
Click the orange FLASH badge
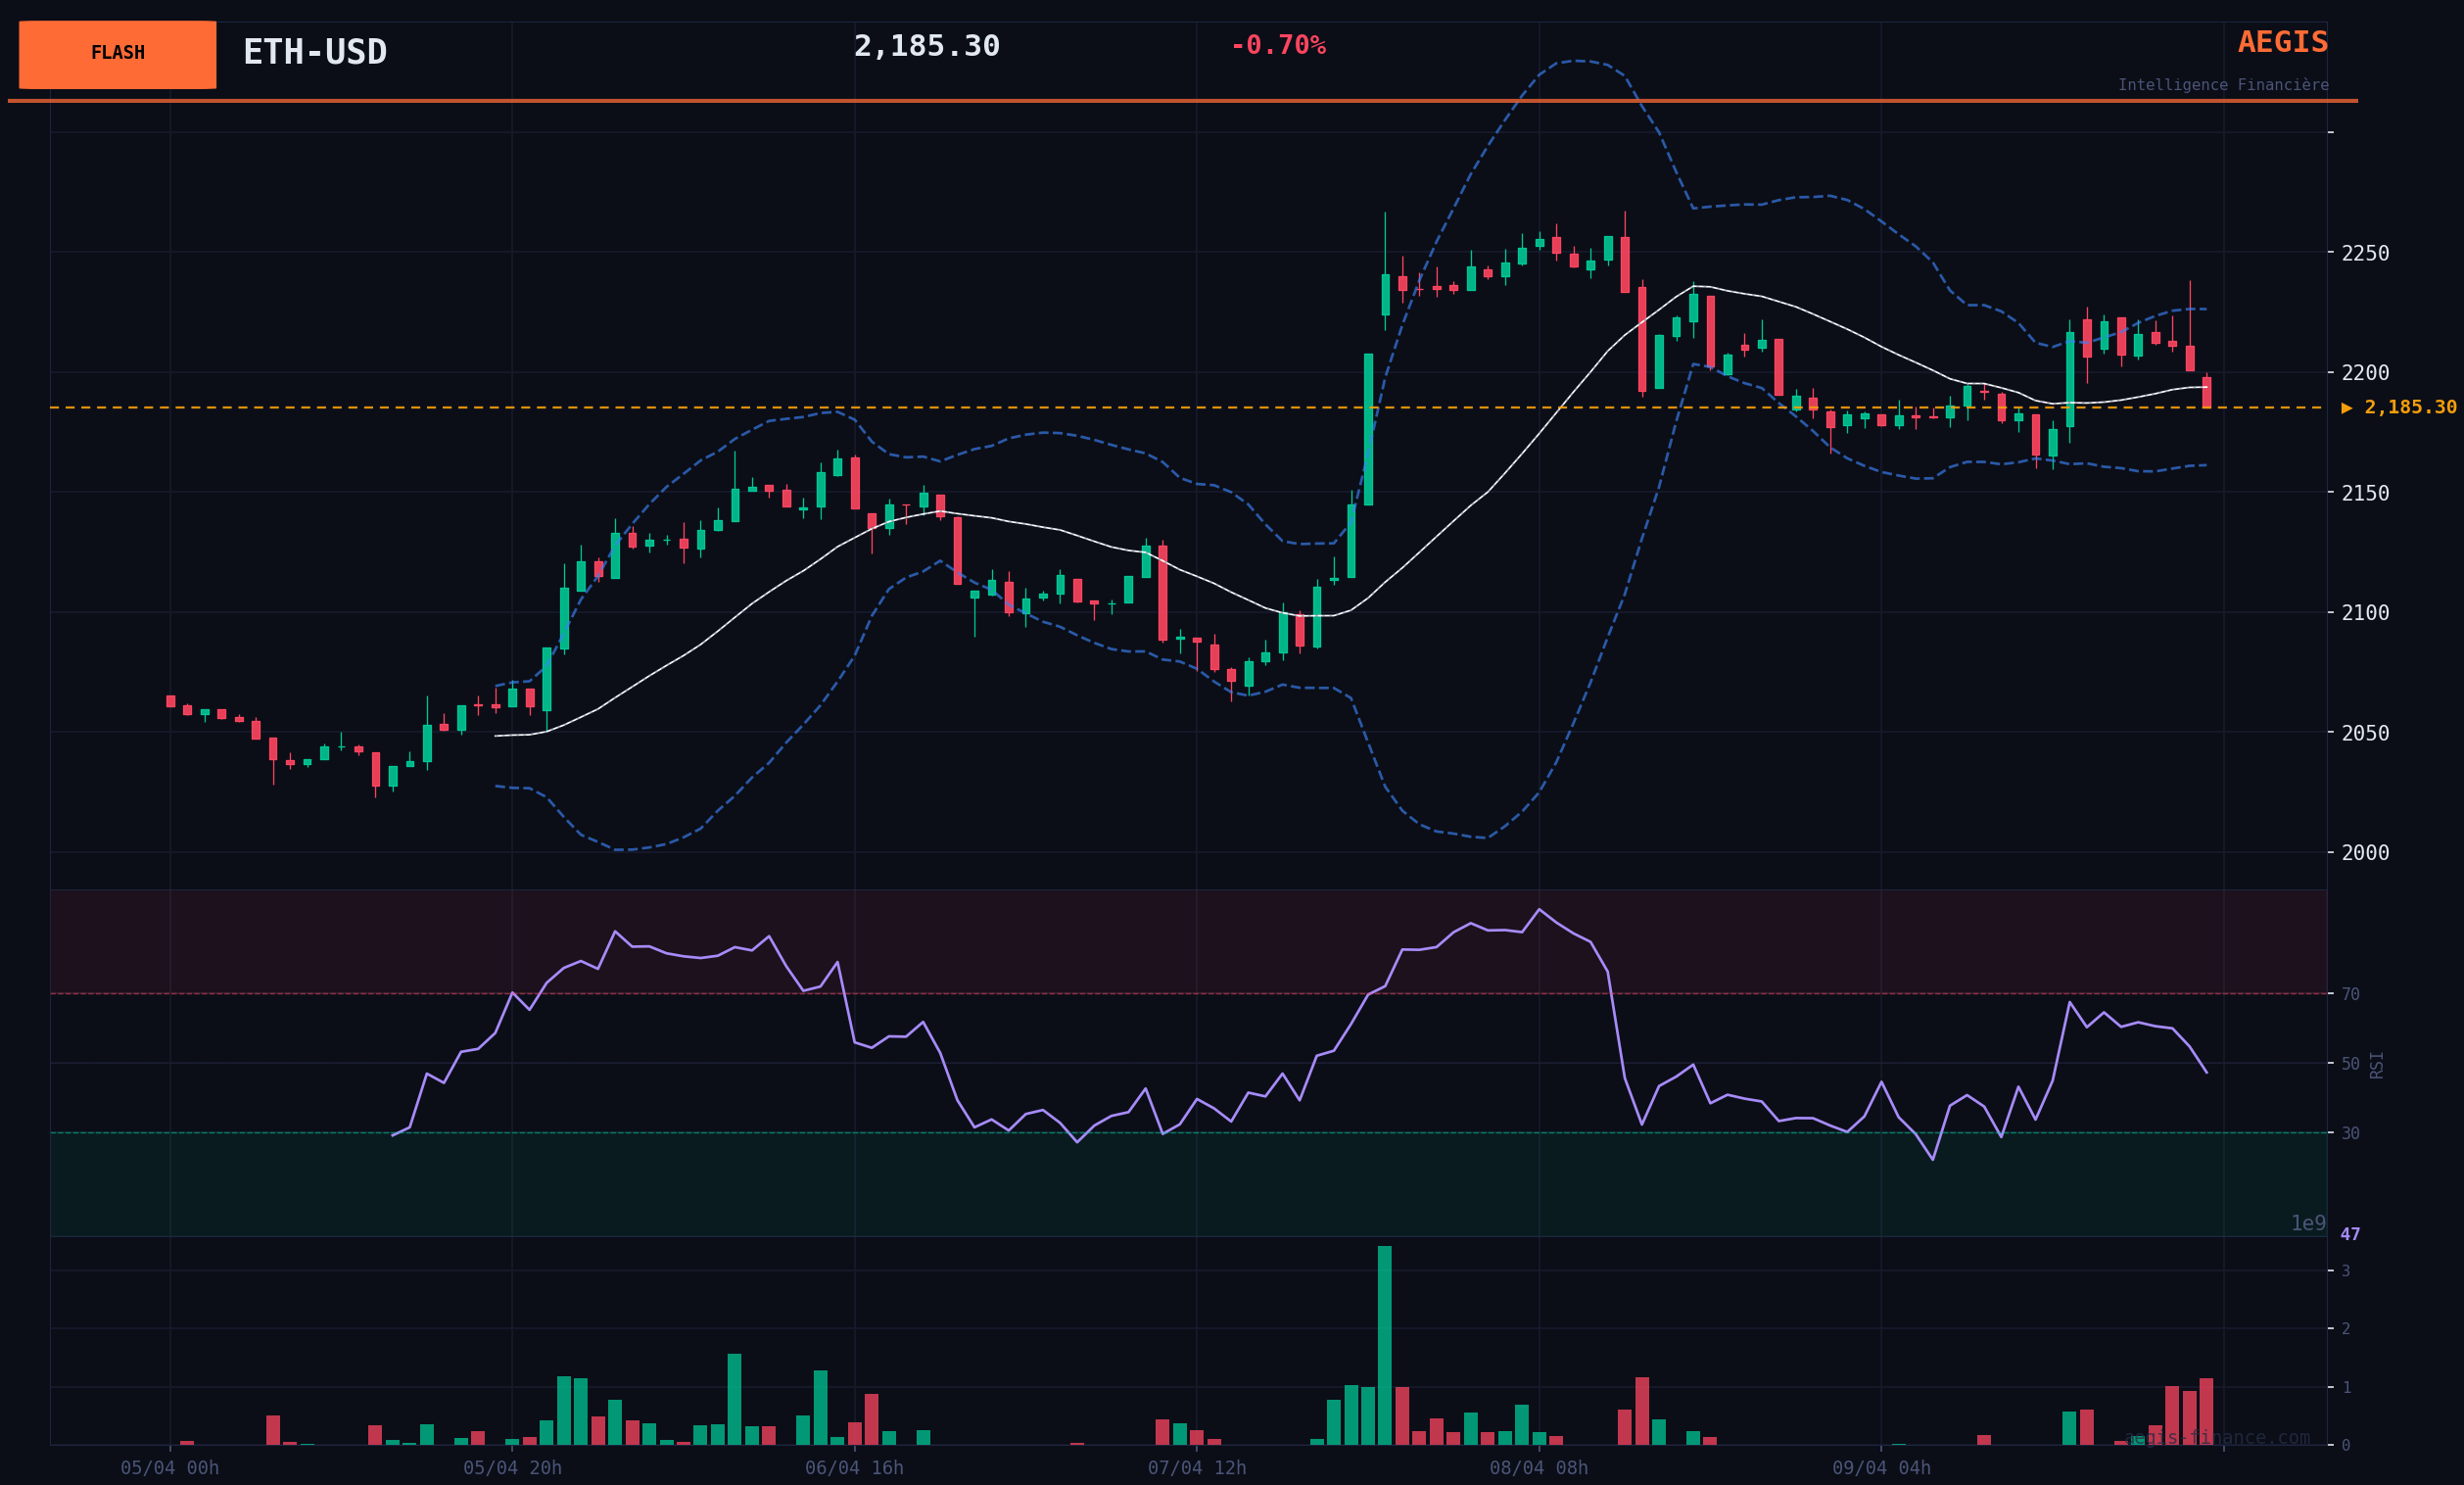click(x=117, y=54)
